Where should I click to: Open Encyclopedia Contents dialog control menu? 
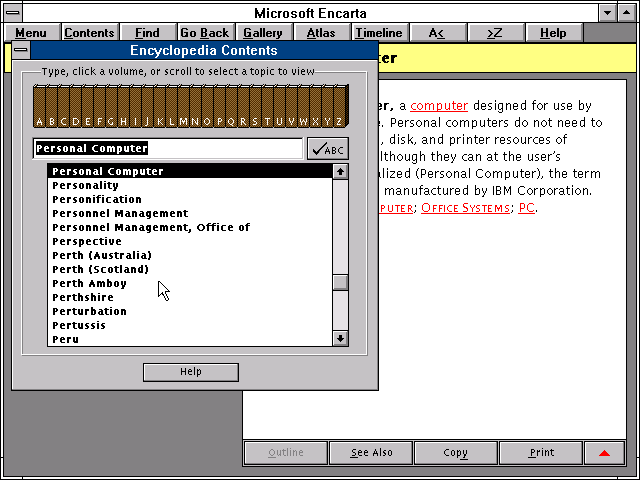pyautogui.click(x=21, y=50)
